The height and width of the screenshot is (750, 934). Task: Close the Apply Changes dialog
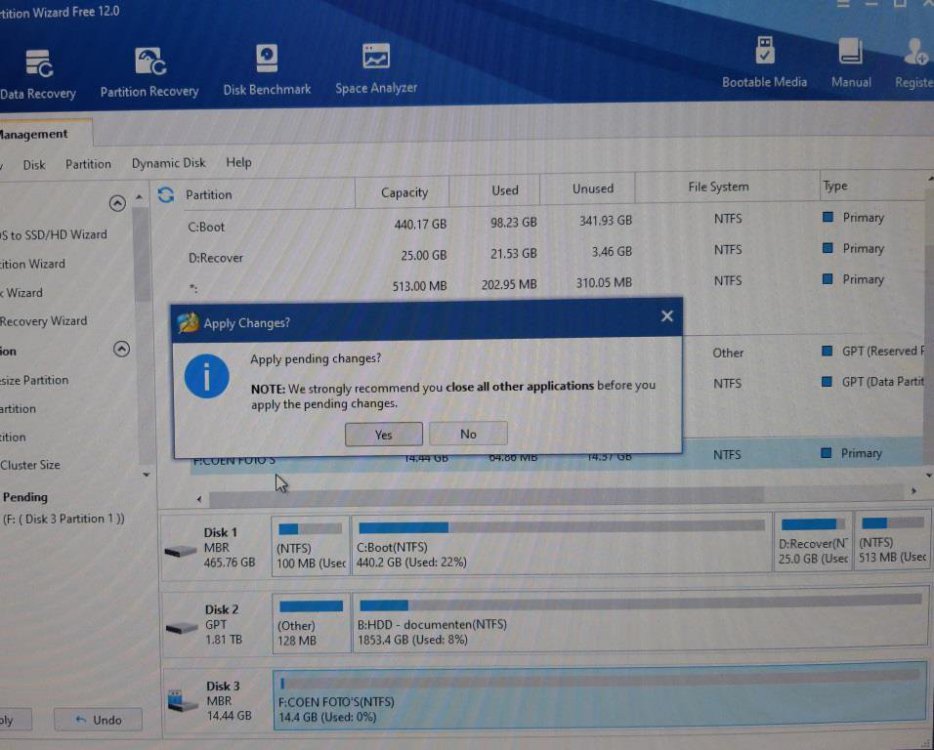pos(667,317)
